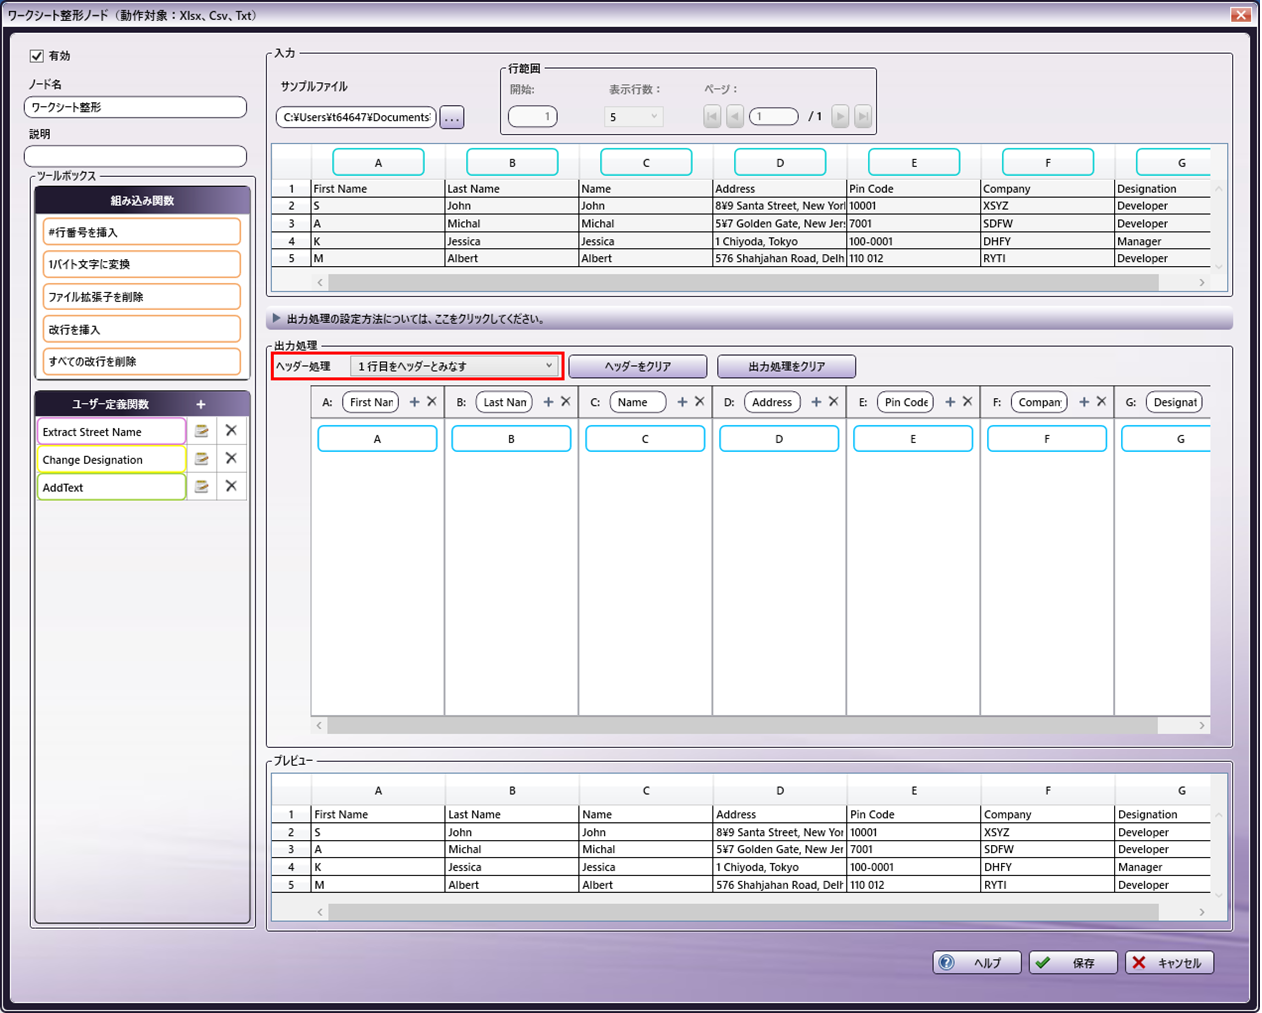1262x1013 pixels.
Task: Select the 1バイト文字に変換 function
Action: [142, 264]
